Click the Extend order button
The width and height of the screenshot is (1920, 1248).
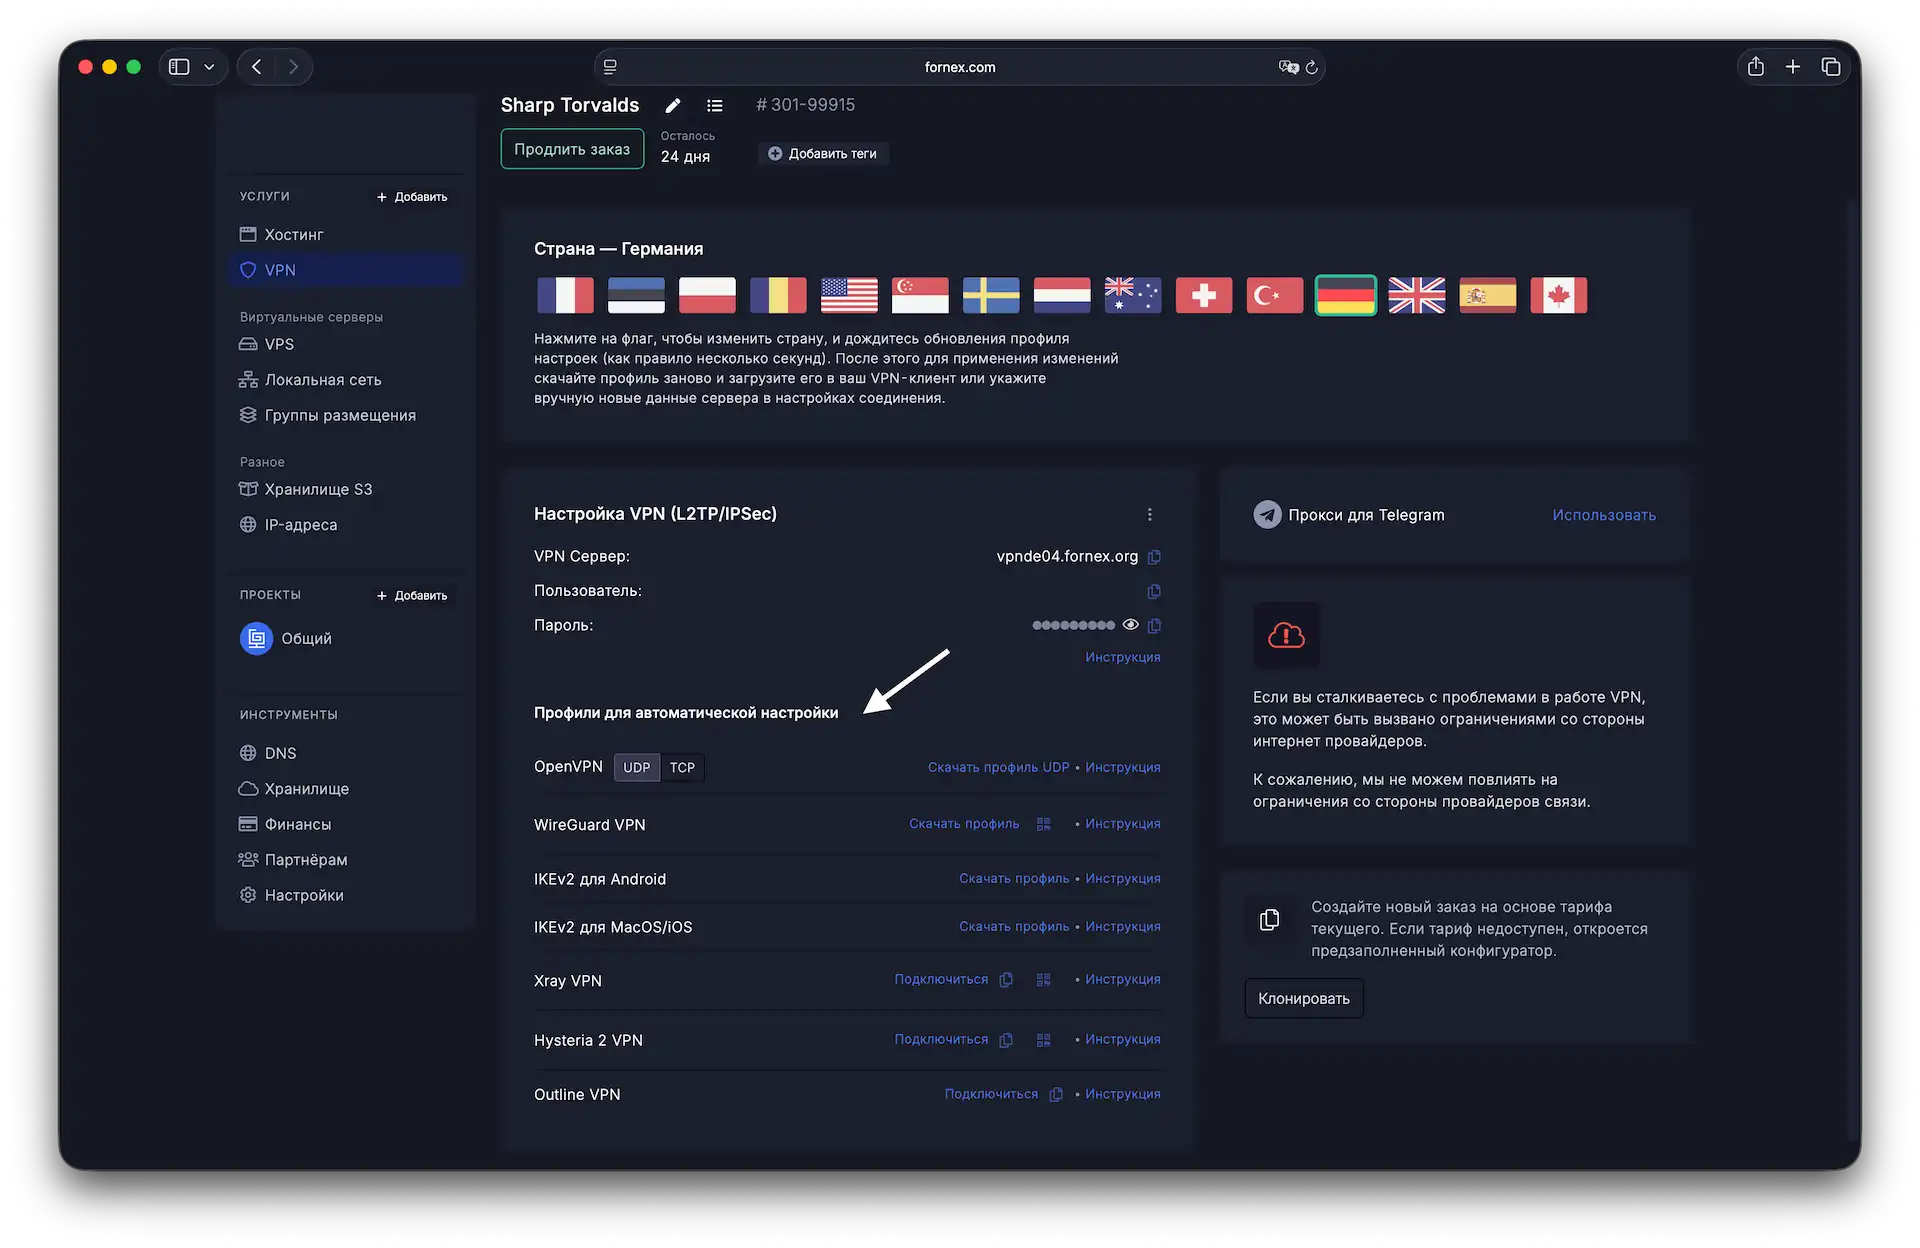click(x=571, y=149)
